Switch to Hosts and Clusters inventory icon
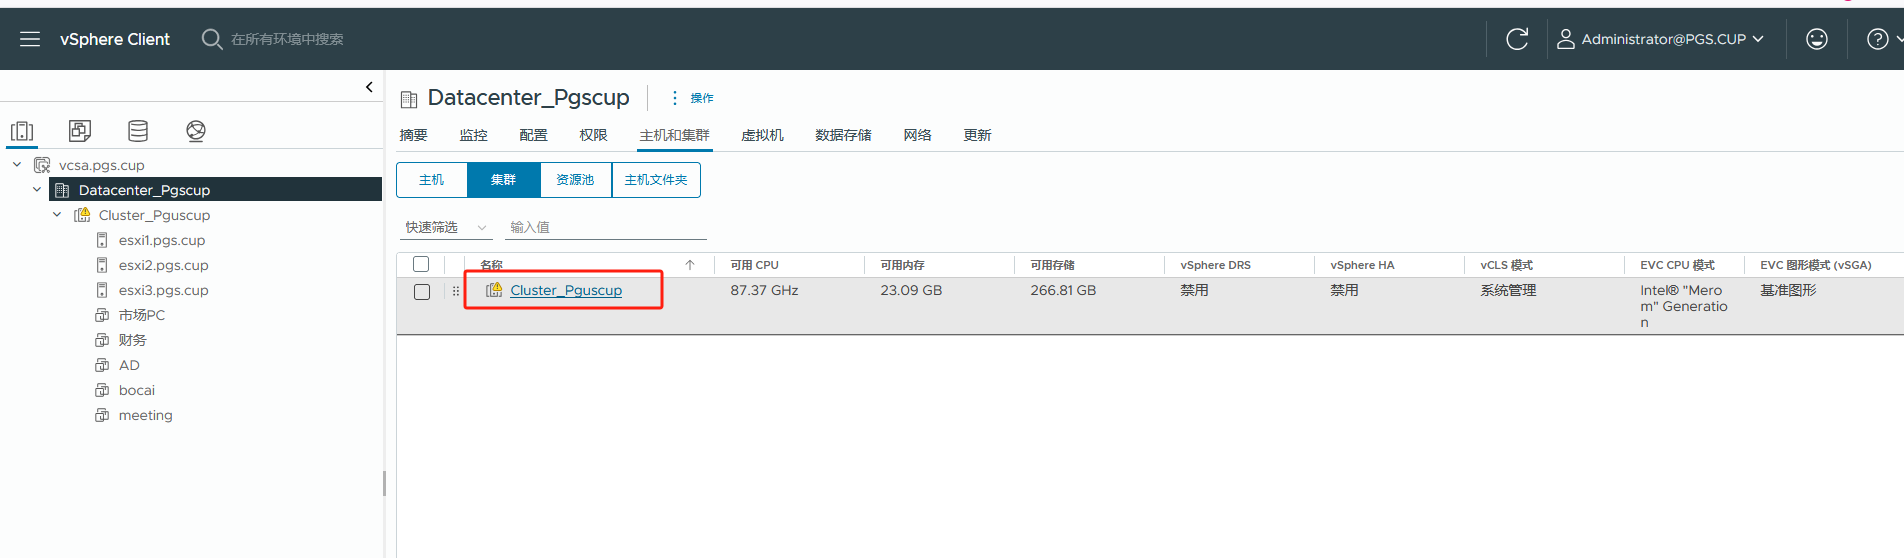The image size is (1904, 558). click(x=22, y=131)
